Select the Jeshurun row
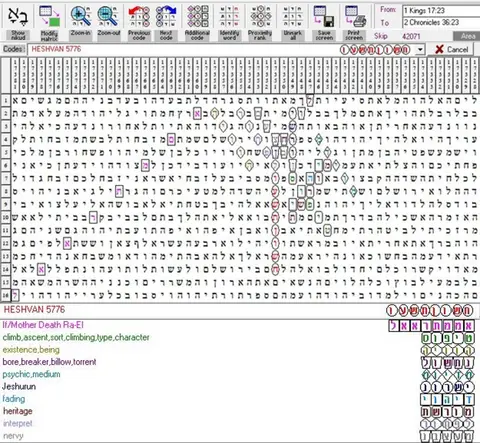The height and width of the screenshot is (443, 480). (x=239, y=387)
